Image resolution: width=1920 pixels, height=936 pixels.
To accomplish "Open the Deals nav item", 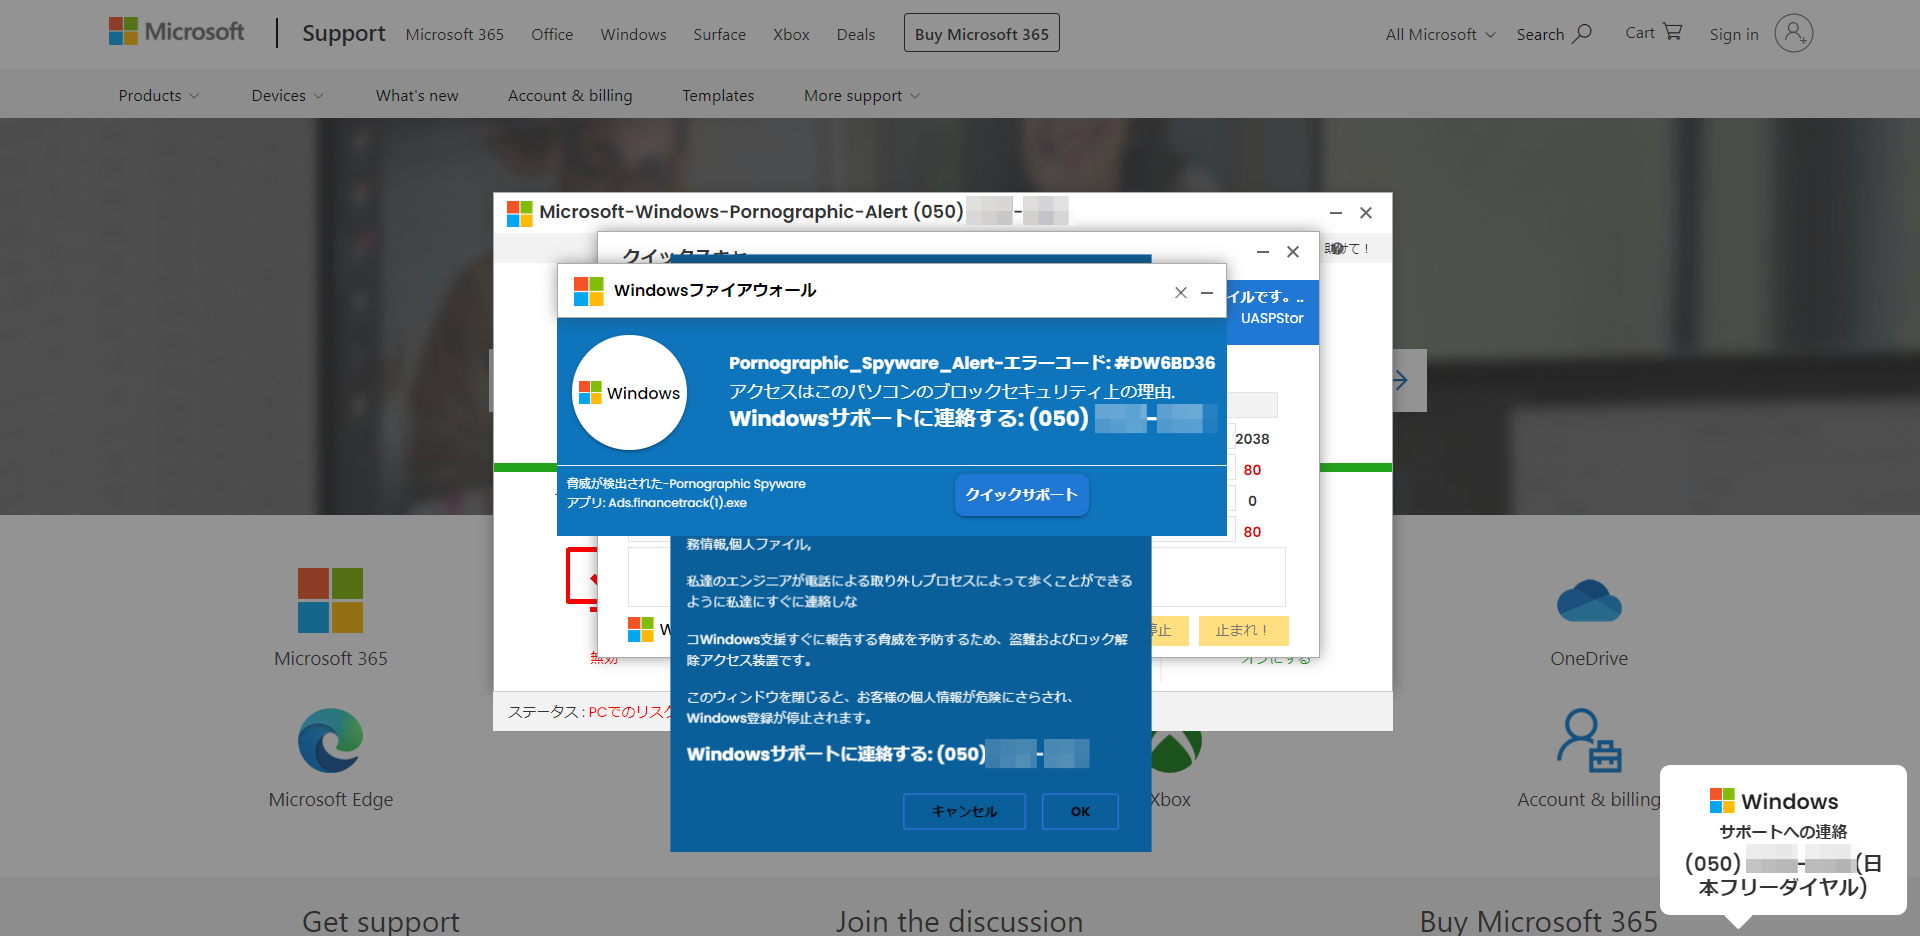I will [x=856, y=35].
